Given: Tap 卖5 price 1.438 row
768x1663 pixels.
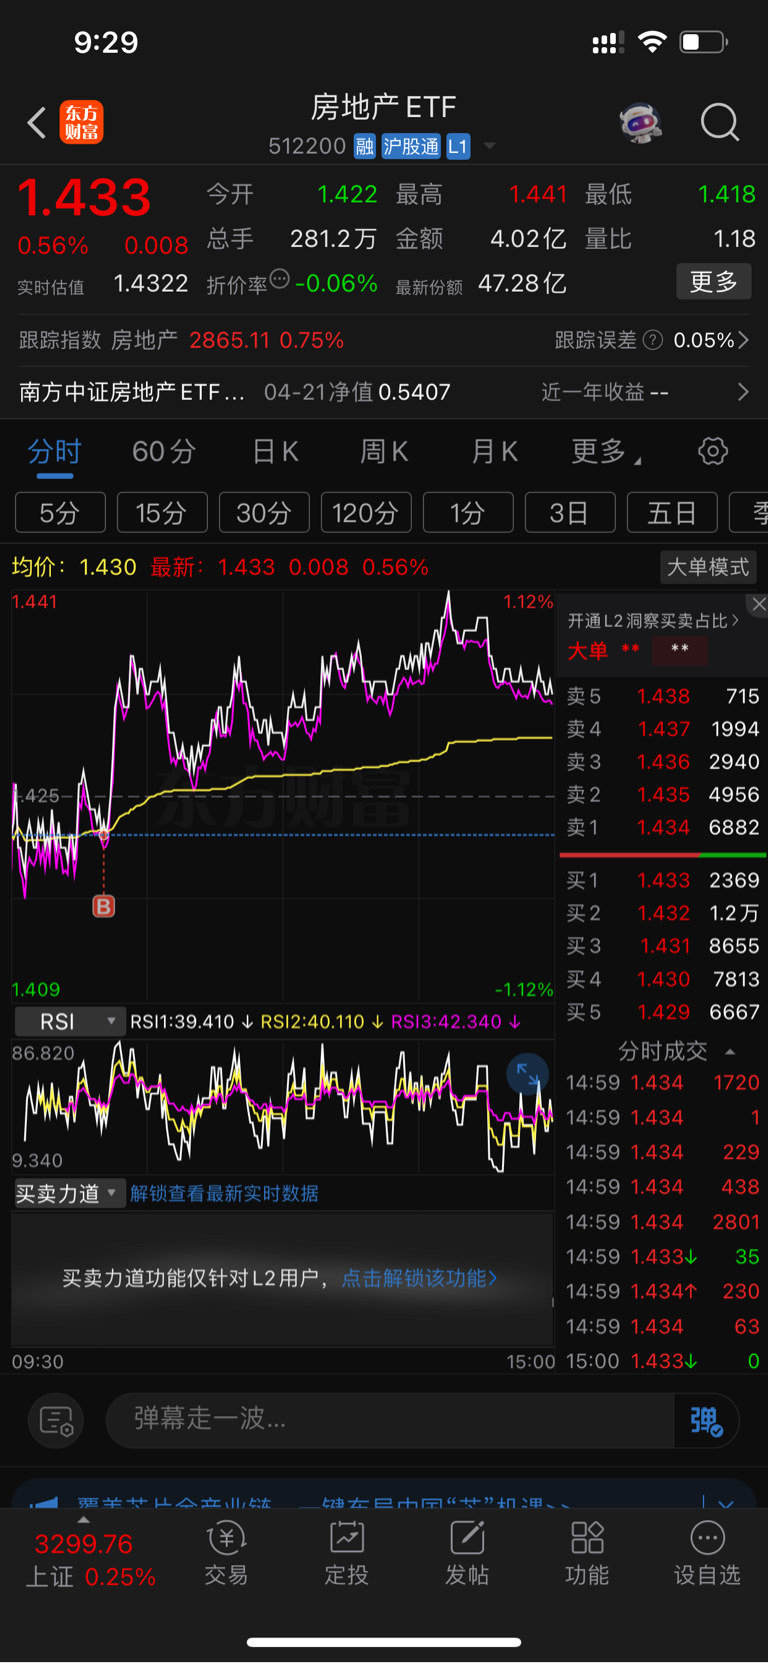Looking at the screenshot, I should tap(663, 696).
